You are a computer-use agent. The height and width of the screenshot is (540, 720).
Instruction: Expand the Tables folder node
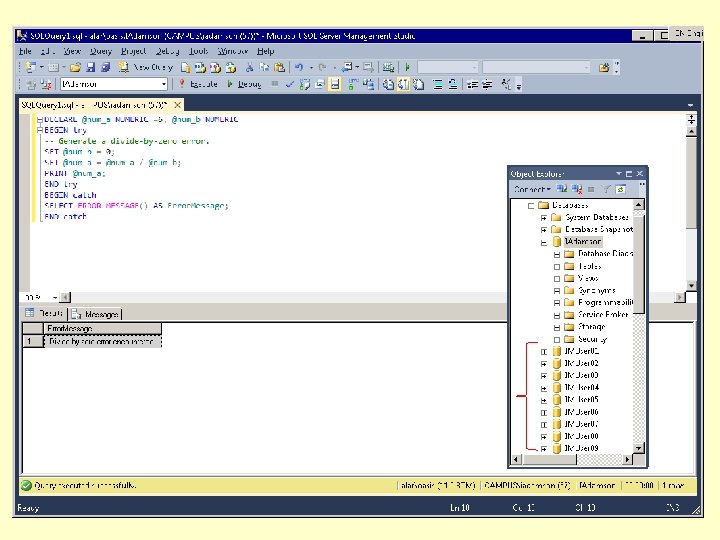click(x=557, y=266)
